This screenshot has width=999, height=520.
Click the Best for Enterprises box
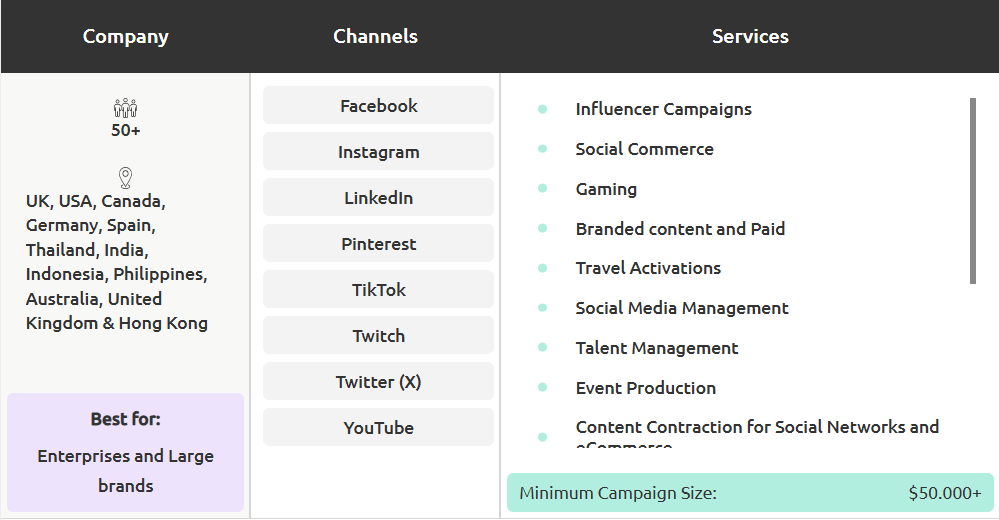tap(125, 453)
